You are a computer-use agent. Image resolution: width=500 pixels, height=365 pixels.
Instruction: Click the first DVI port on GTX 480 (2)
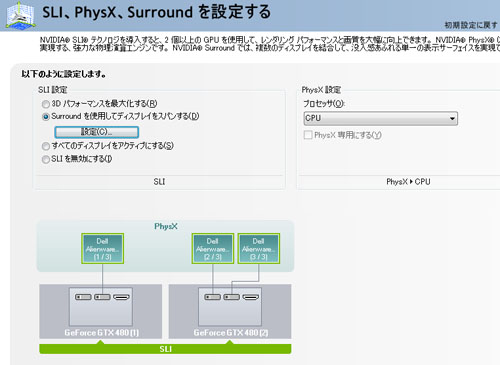coord(212,297)
